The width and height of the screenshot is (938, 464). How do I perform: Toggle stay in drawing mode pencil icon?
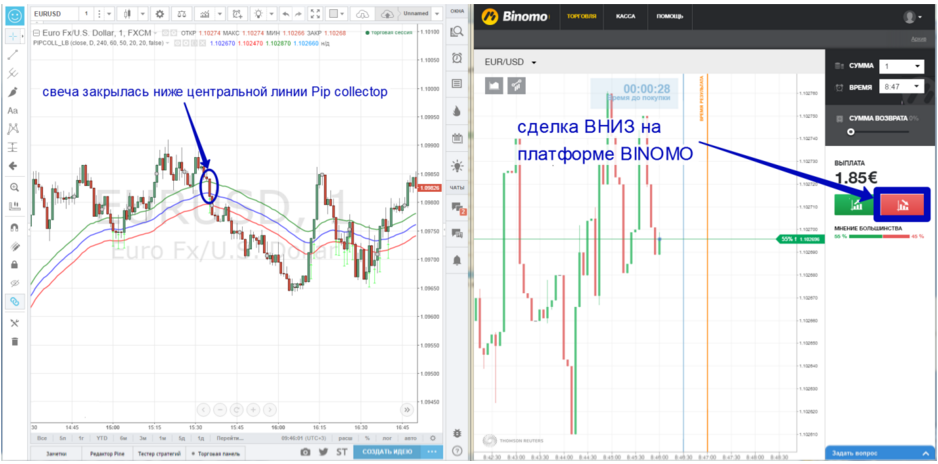[x=13, y=246]
